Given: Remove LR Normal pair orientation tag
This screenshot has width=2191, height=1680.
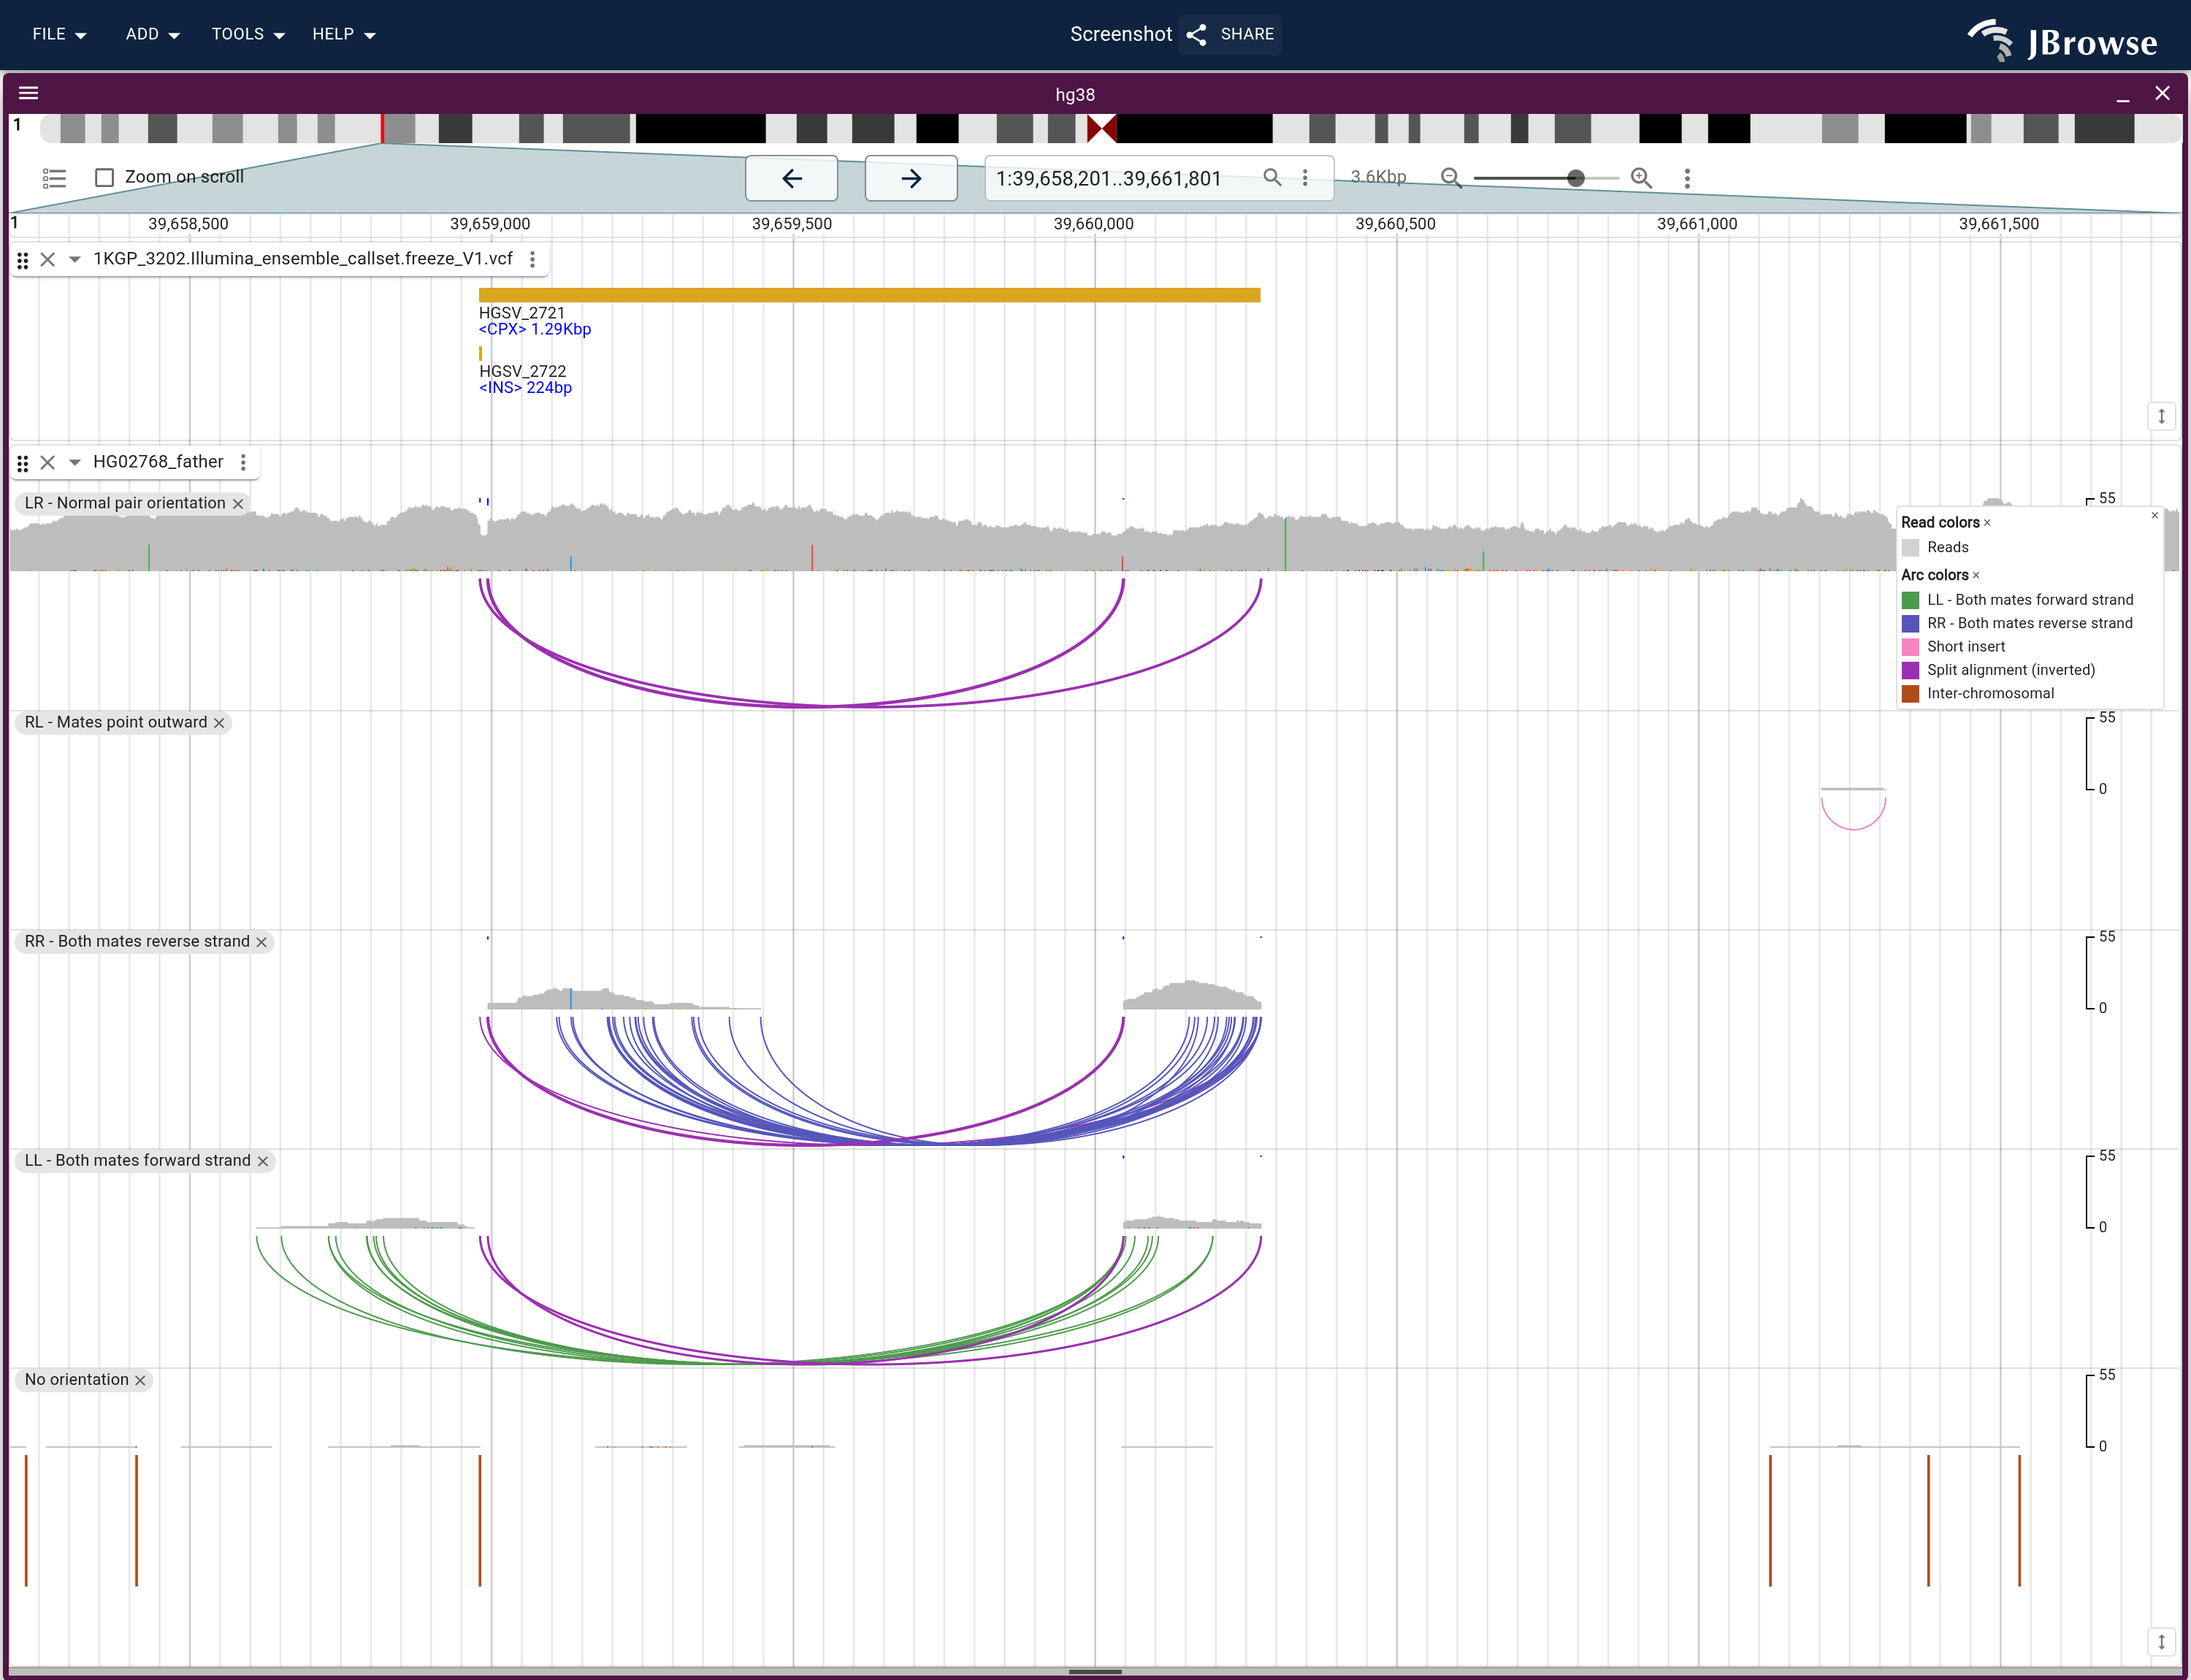Looking at the screenshot, I should tap(238, 503).
